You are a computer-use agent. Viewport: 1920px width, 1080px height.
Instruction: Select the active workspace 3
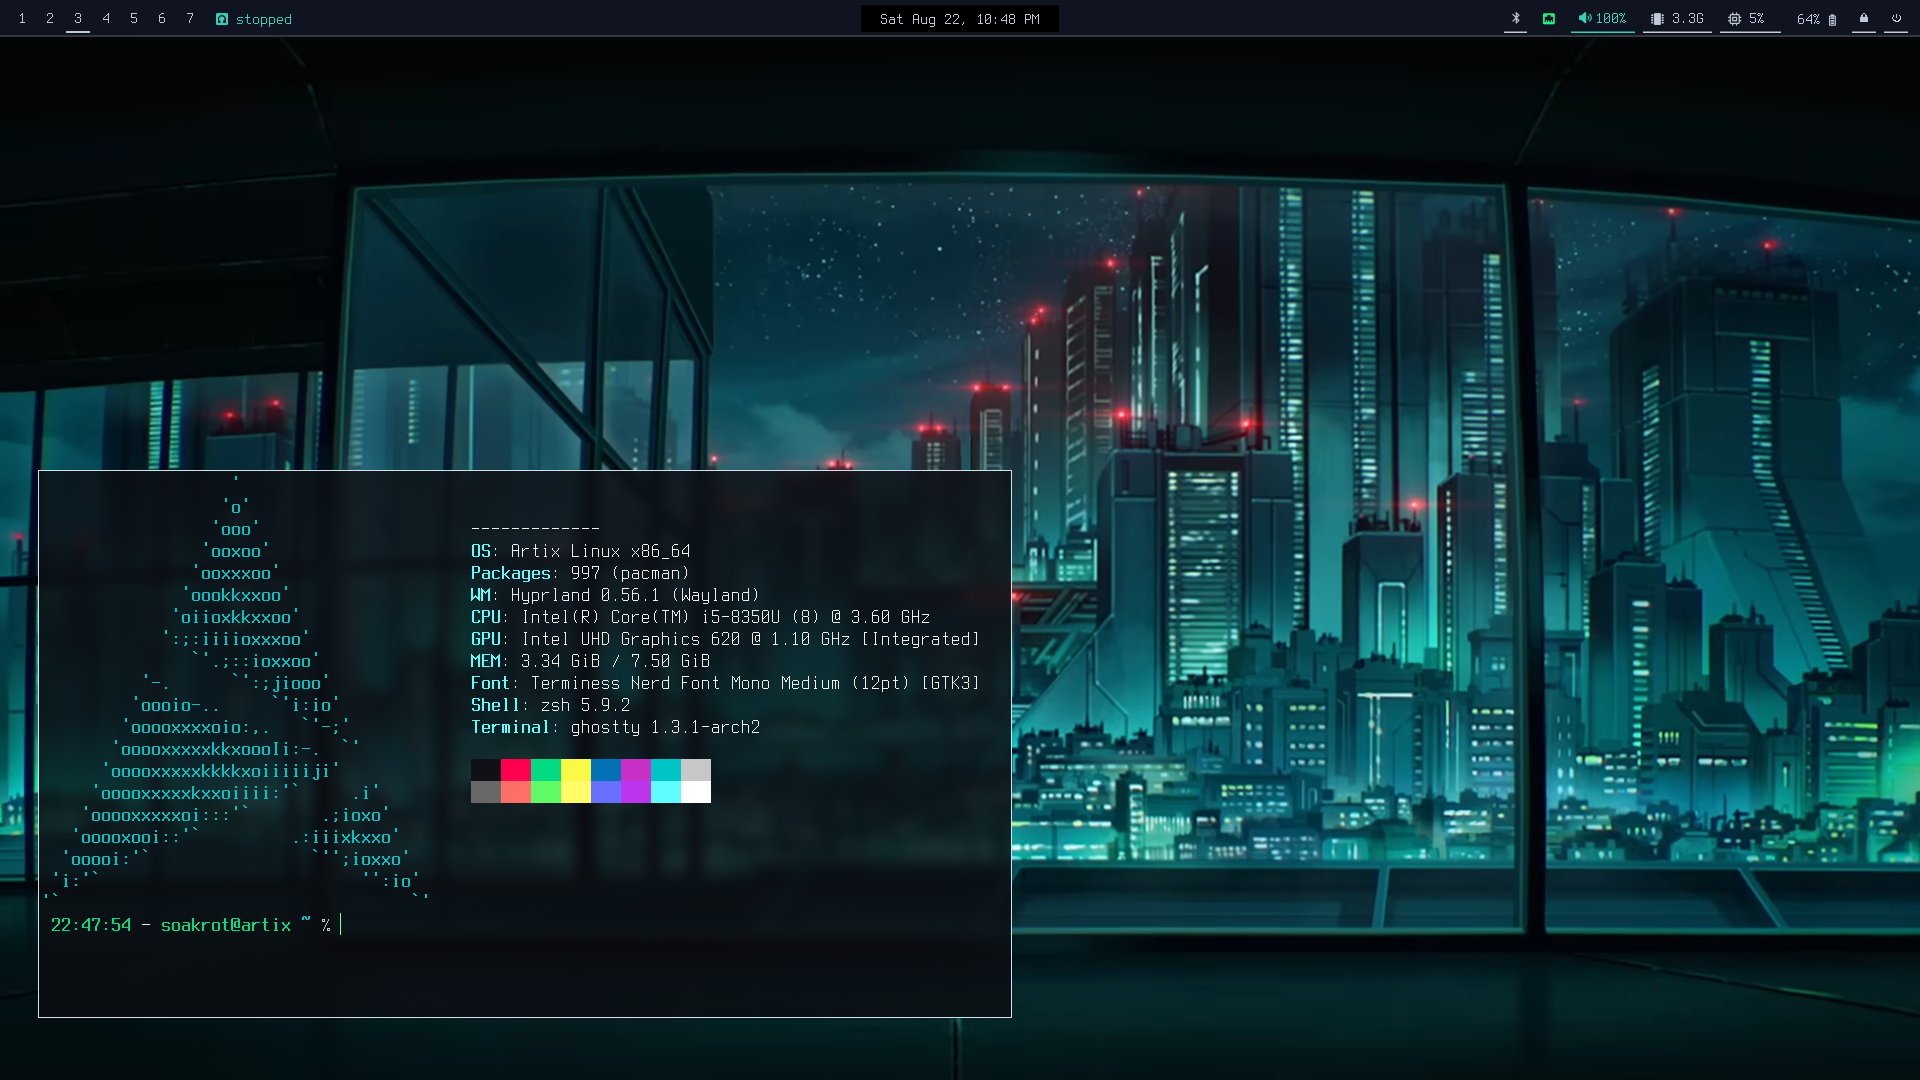(78, 19)
